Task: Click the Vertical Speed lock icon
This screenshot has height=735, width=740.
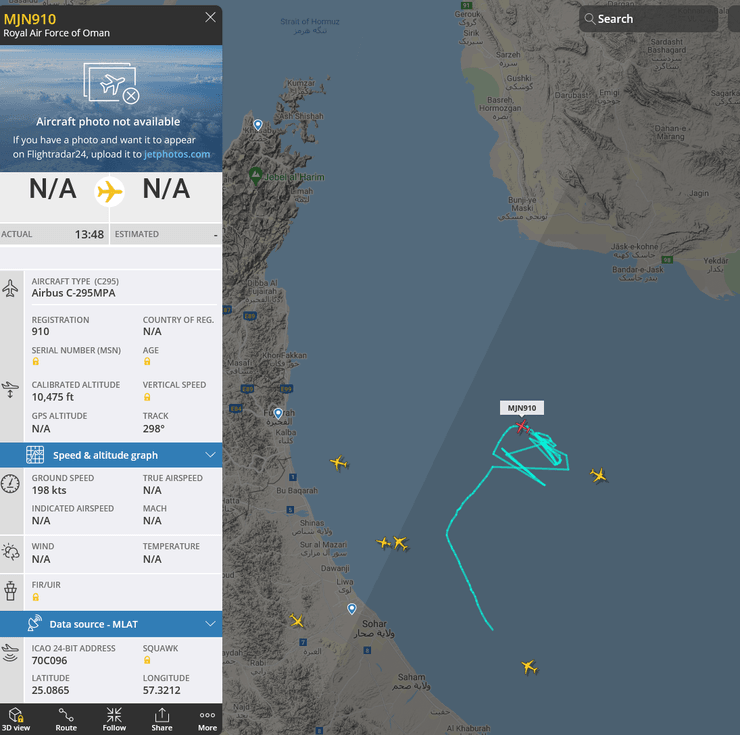Action: pos(147,397)
